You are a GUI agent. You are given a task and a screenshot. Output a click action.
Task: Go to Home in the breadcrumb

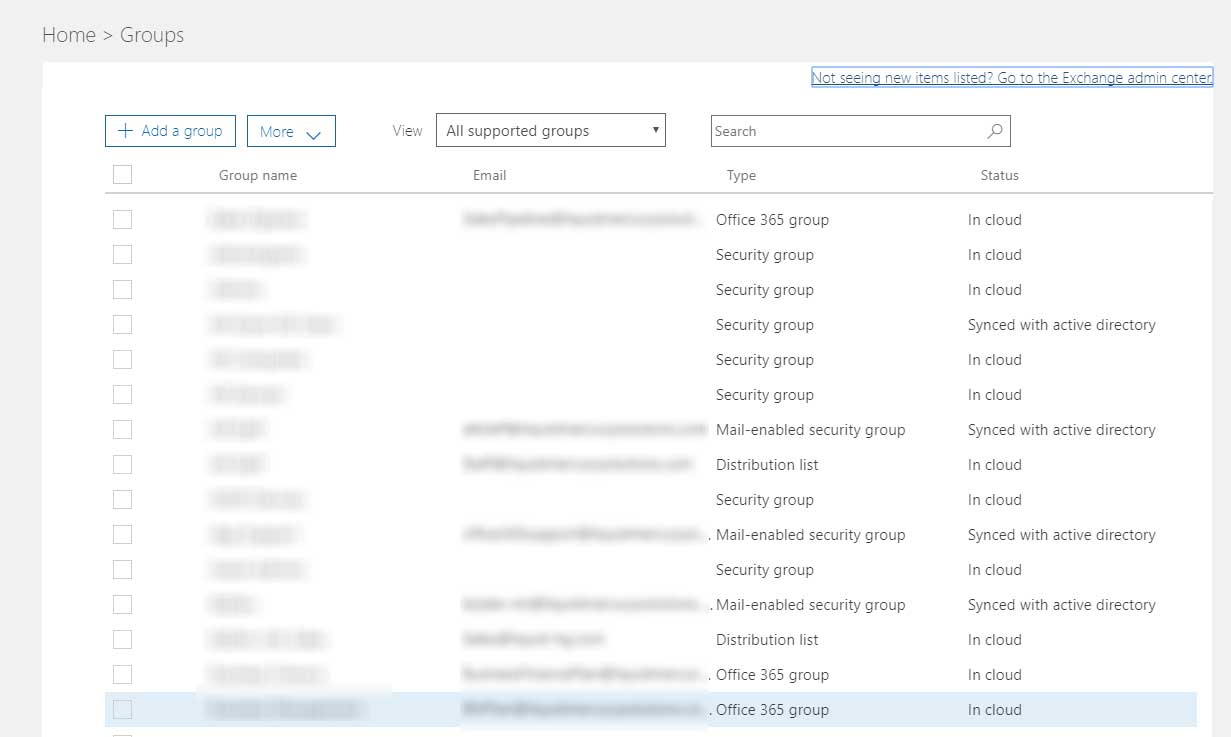point(68,35)
